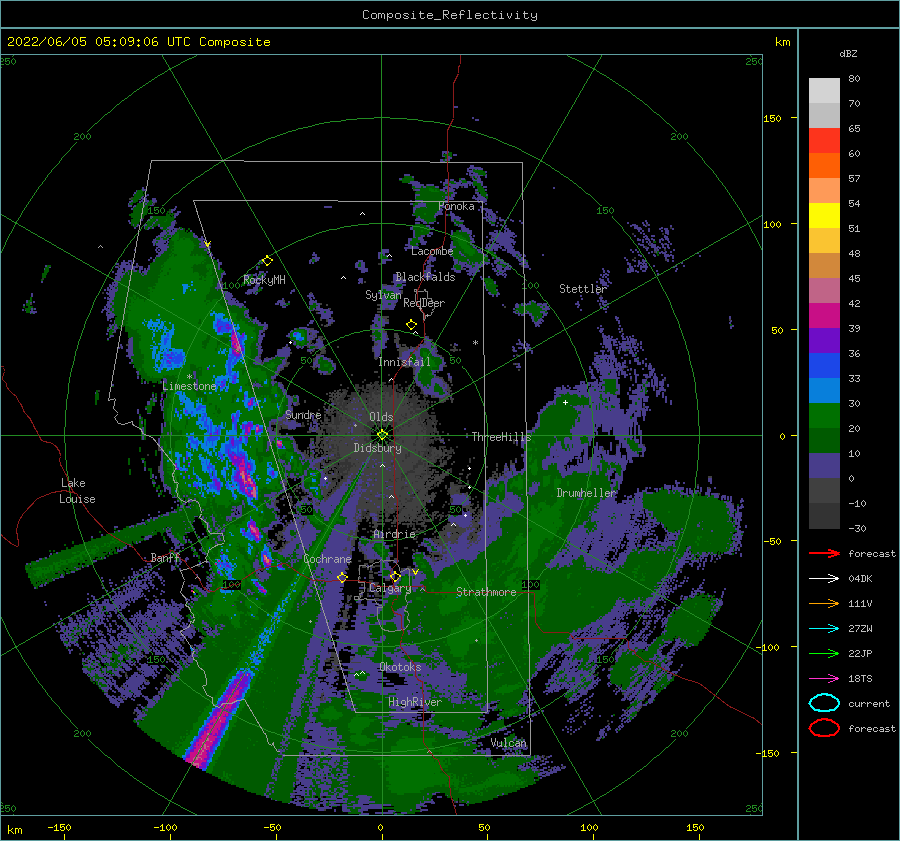This screenshot has height=841, width=900.
Task: Click the Limestone label on map
Action: [189, 386]
